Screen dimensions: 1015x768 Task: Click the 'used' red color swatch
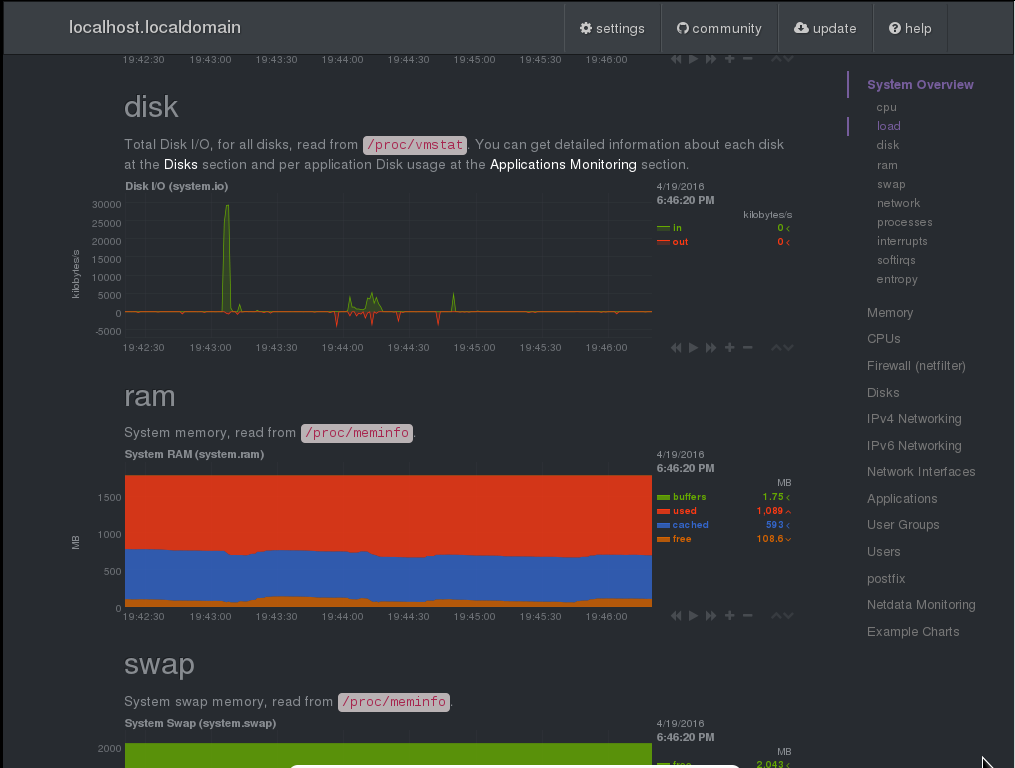click(663, 511)
